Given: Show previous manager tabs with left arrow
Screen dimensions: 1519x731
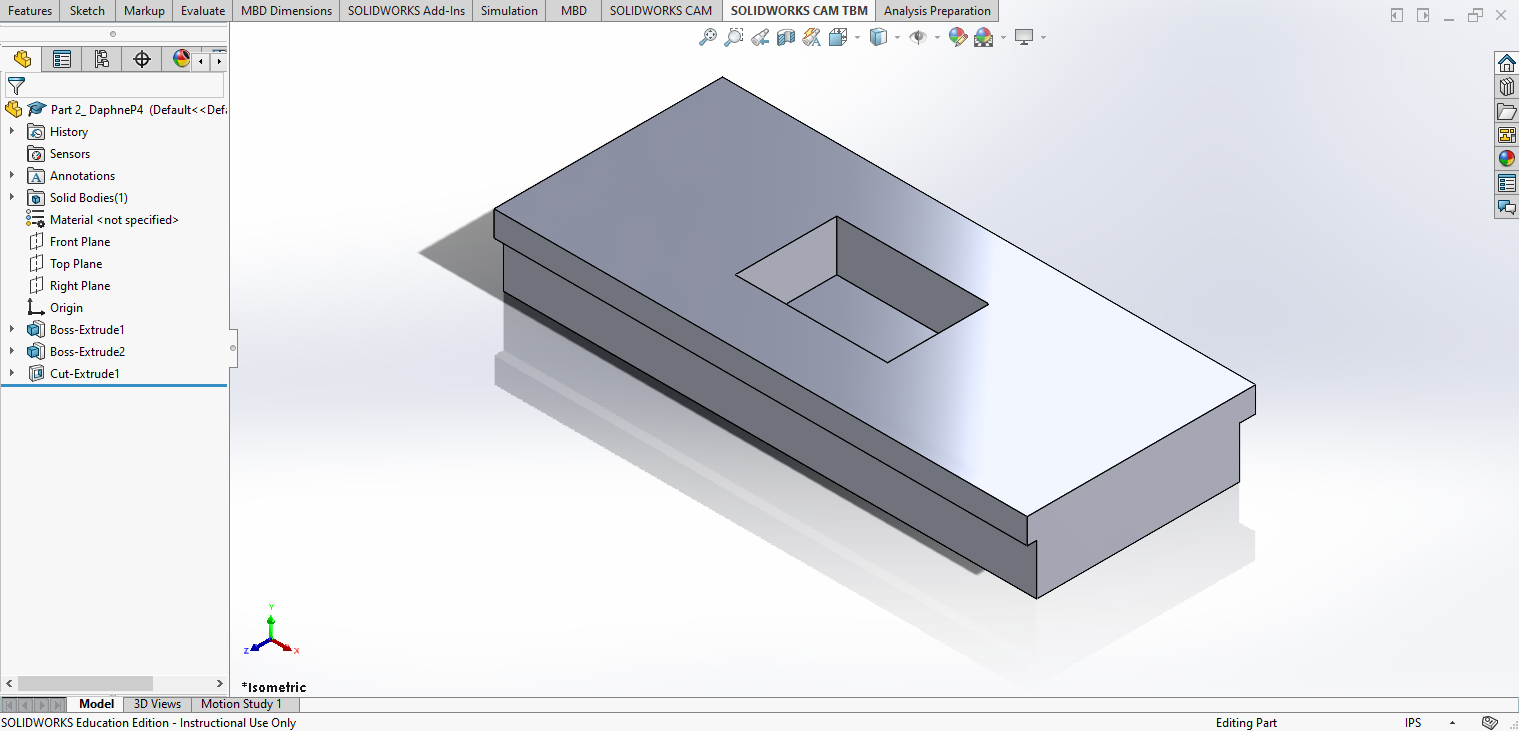Looking at the screenshot, I should 201,61.
